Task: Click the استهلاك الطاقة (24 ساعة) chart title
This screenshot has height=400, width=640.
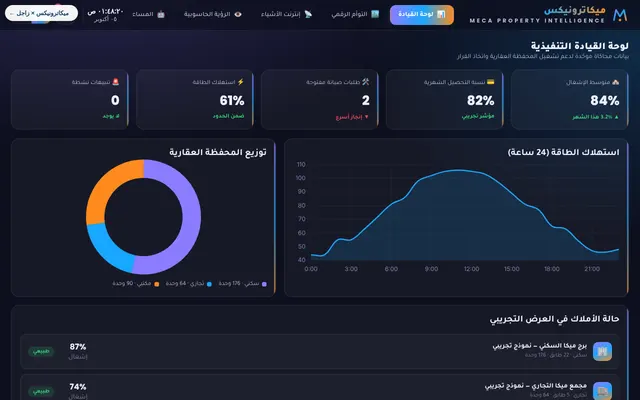Action: (563, 152)
